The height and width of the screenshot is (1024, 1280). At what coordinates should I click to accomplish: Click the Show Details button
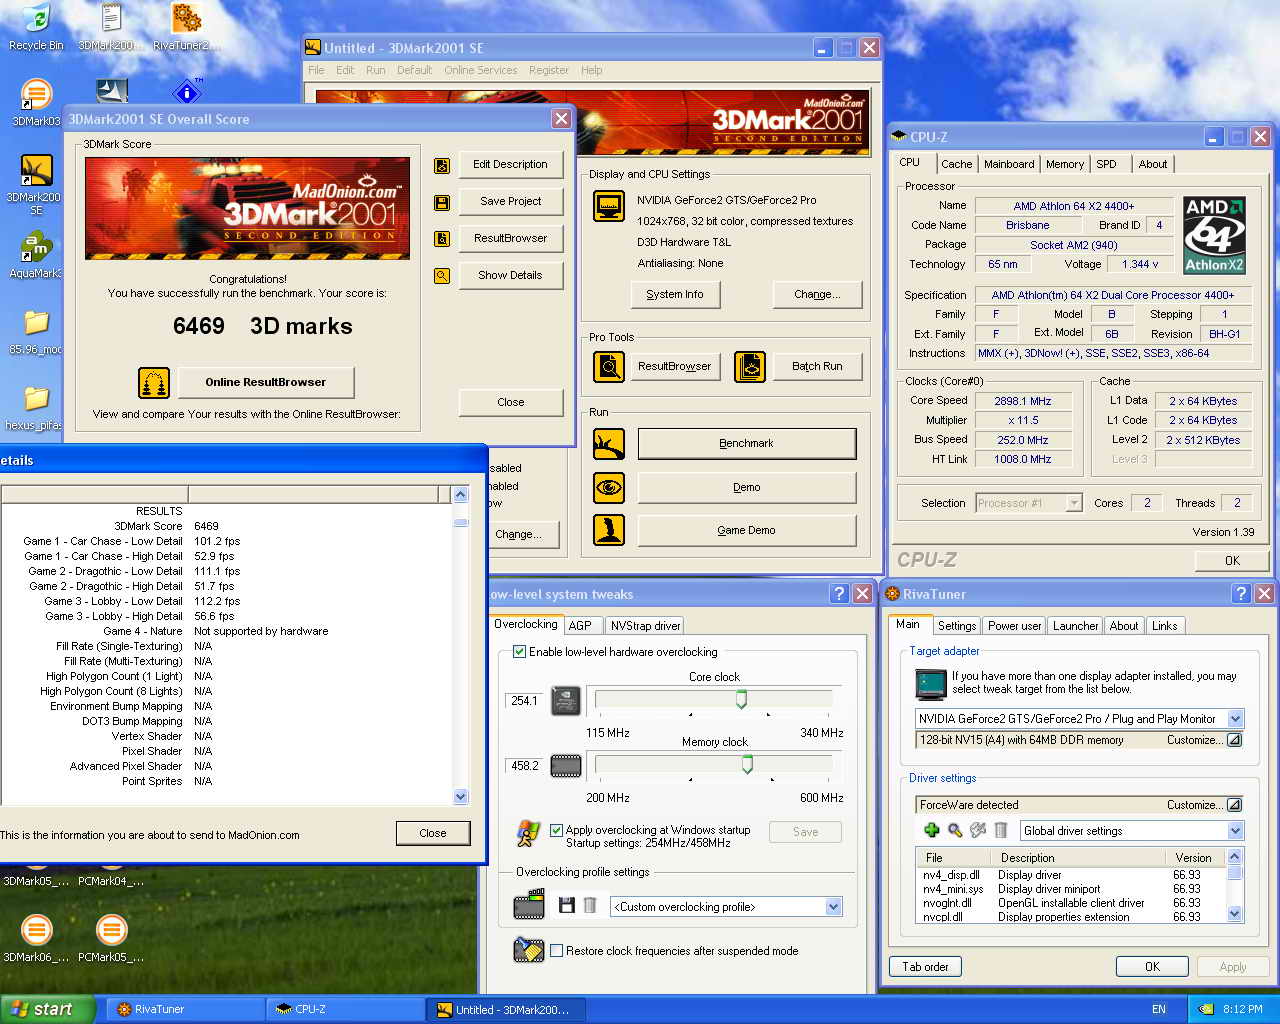pyautogui.click(x=510, y=275)
